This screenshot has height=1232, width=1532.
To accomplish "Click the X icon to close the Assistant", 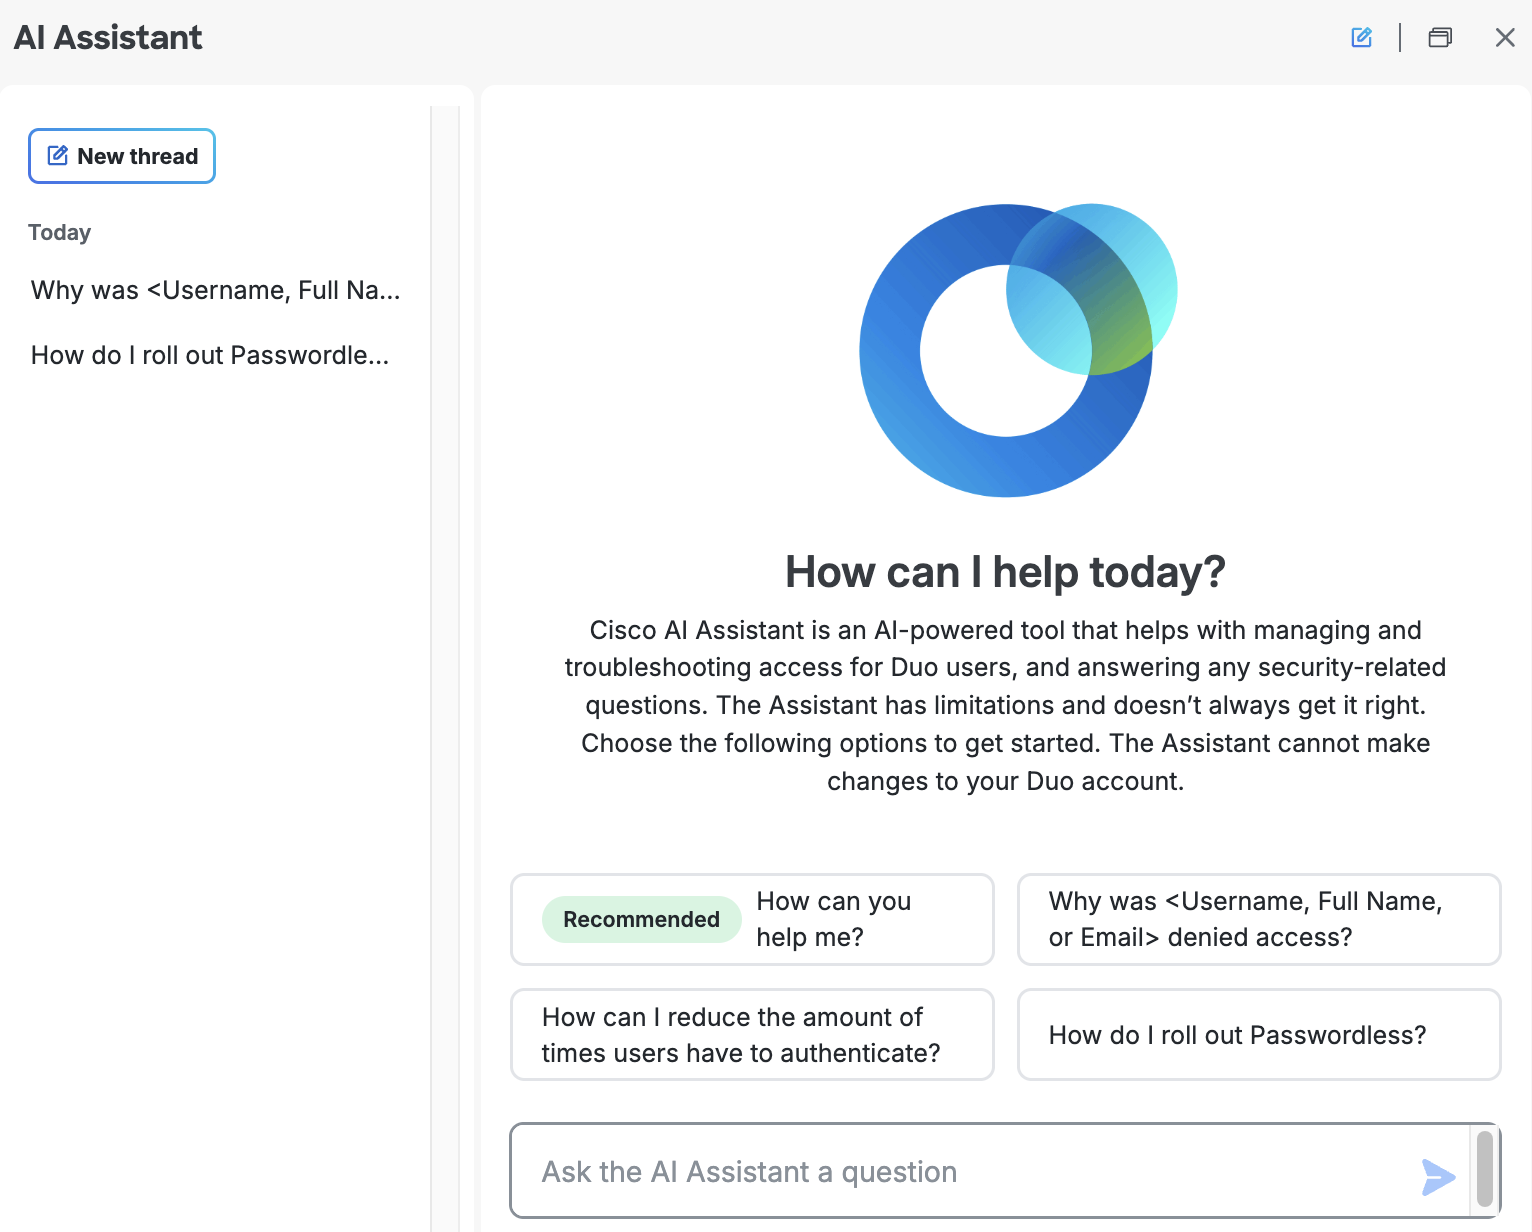I will coord(1505,37).
